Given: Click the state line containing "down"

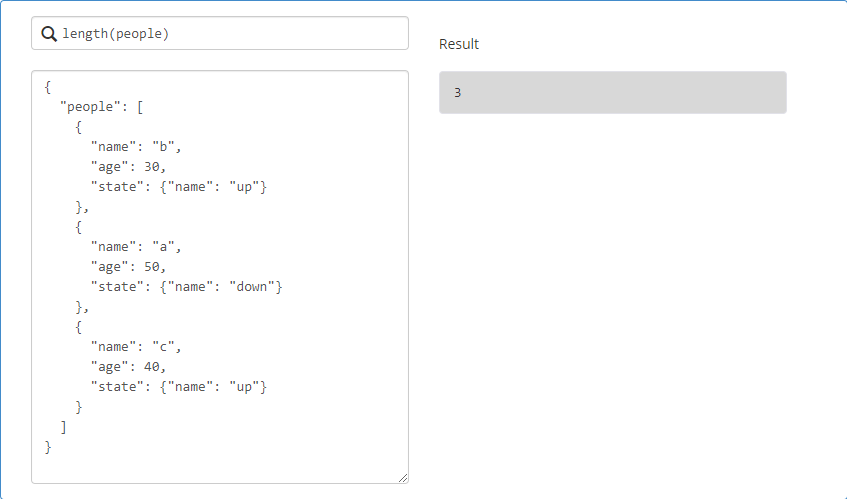Looking at the screenshot, I should tap(187, 287).
